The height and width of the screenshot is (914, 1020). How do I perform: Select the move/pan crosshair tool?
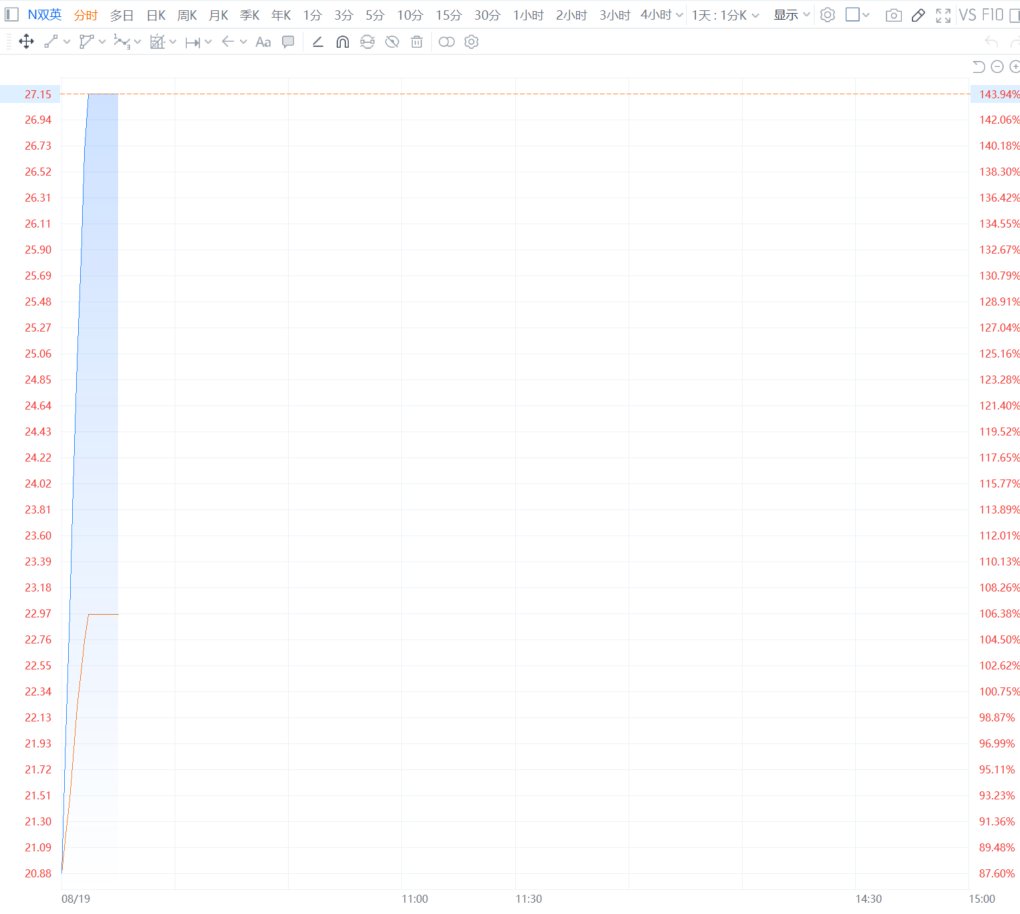point(26,42)
